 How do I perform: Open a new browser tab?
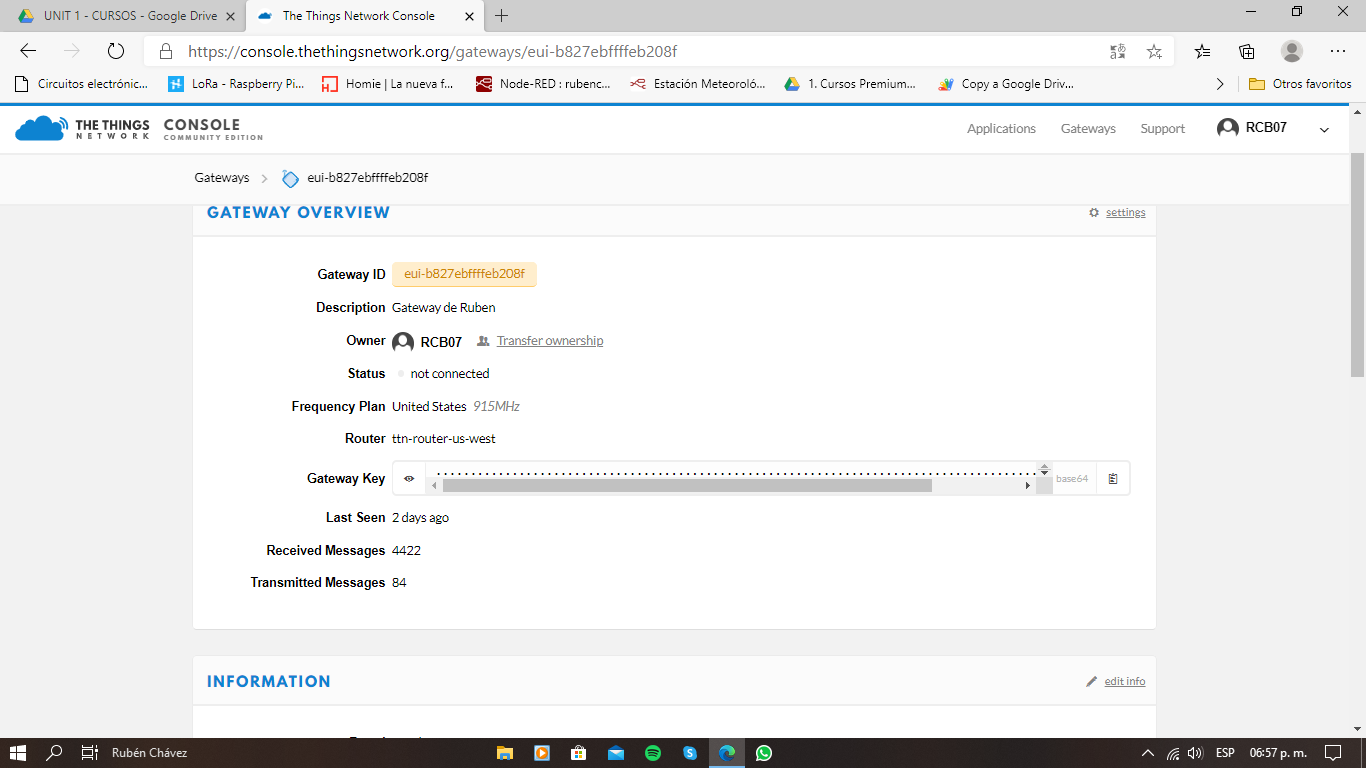coord(502,16)
